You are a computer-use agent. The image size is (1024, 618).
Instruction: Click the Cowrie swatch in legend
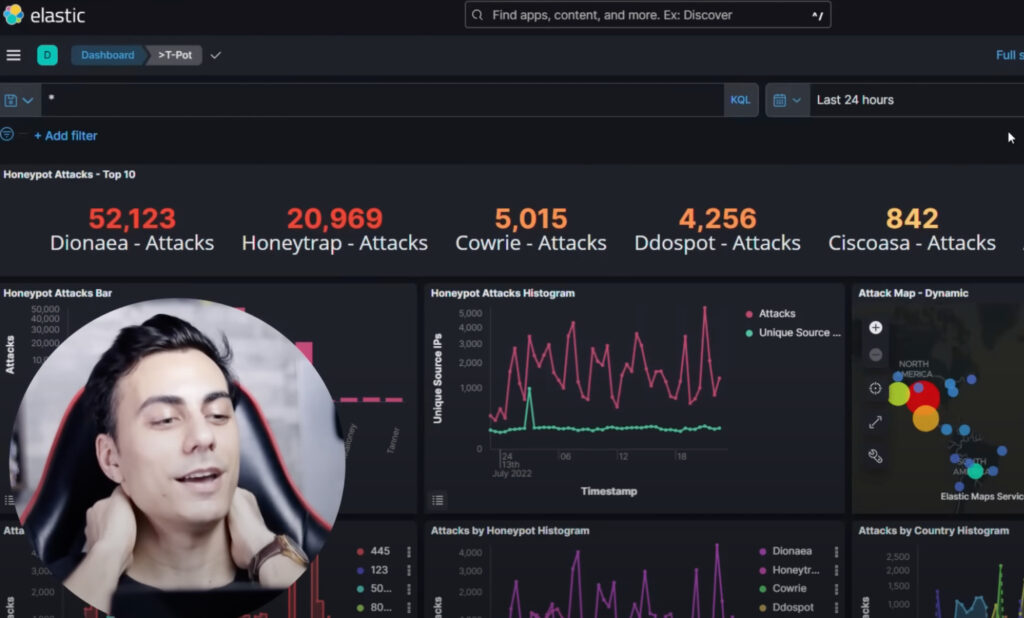pyautogui.click(x=762, y=589)
